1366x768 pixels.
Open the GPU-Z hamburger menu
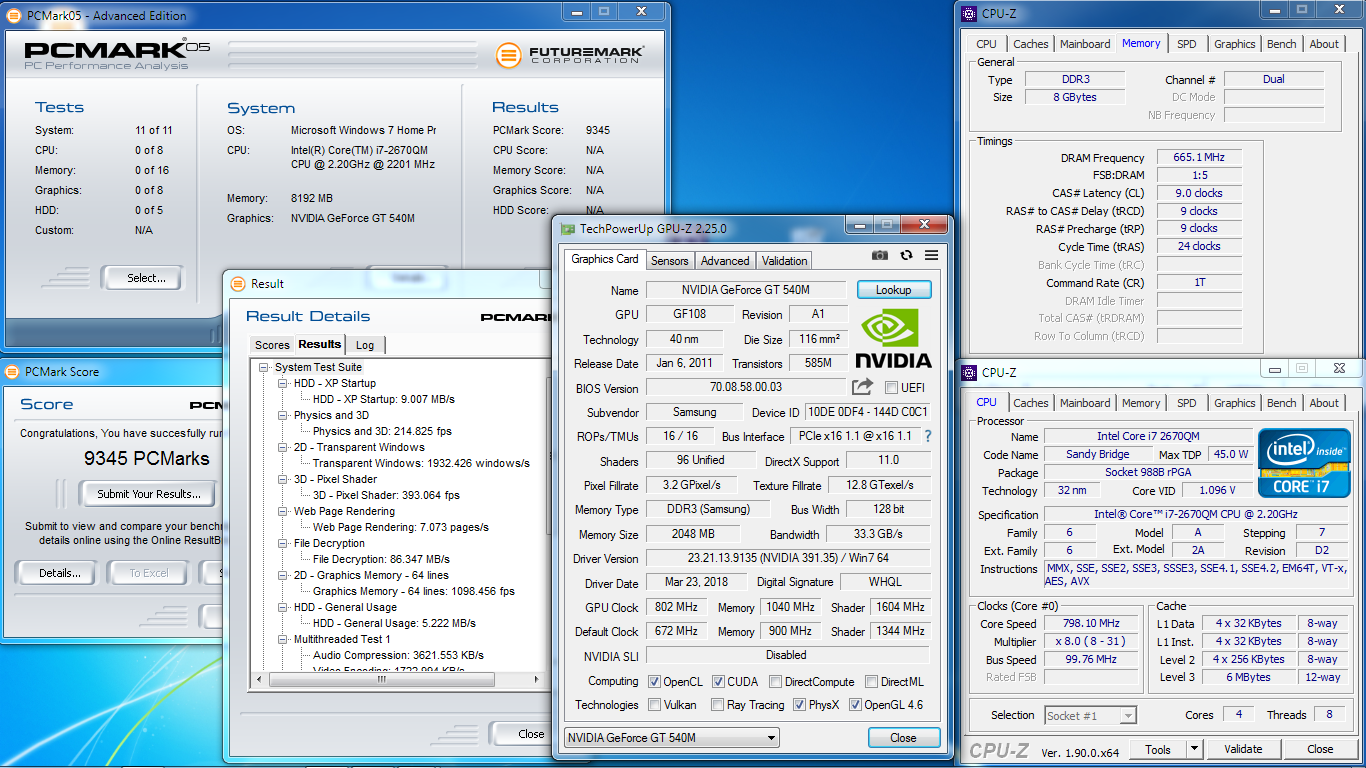tap(931, 256)
